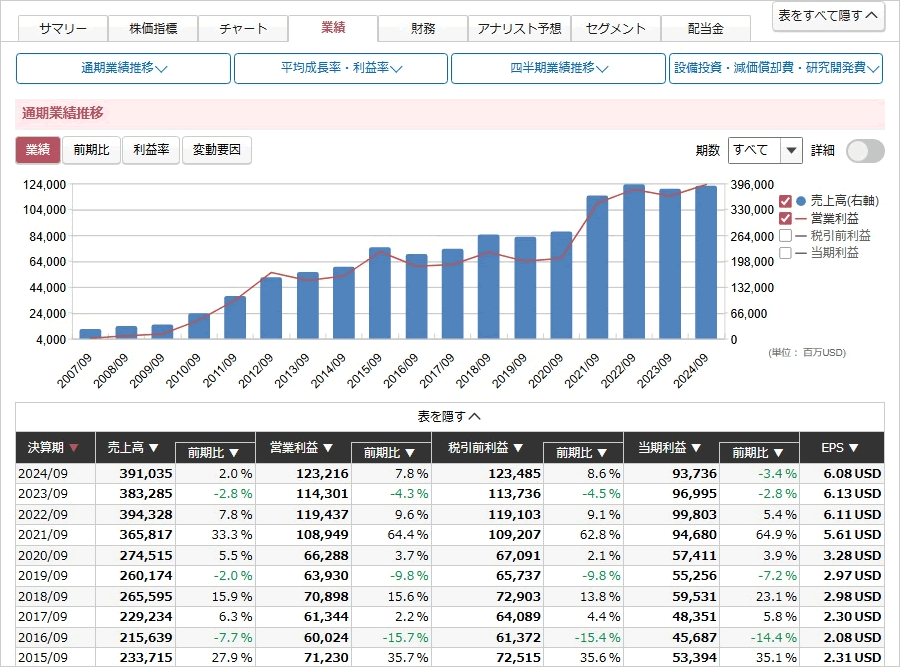
Task: Sort by 営業利益 column arrow
Action: point(328,448)
